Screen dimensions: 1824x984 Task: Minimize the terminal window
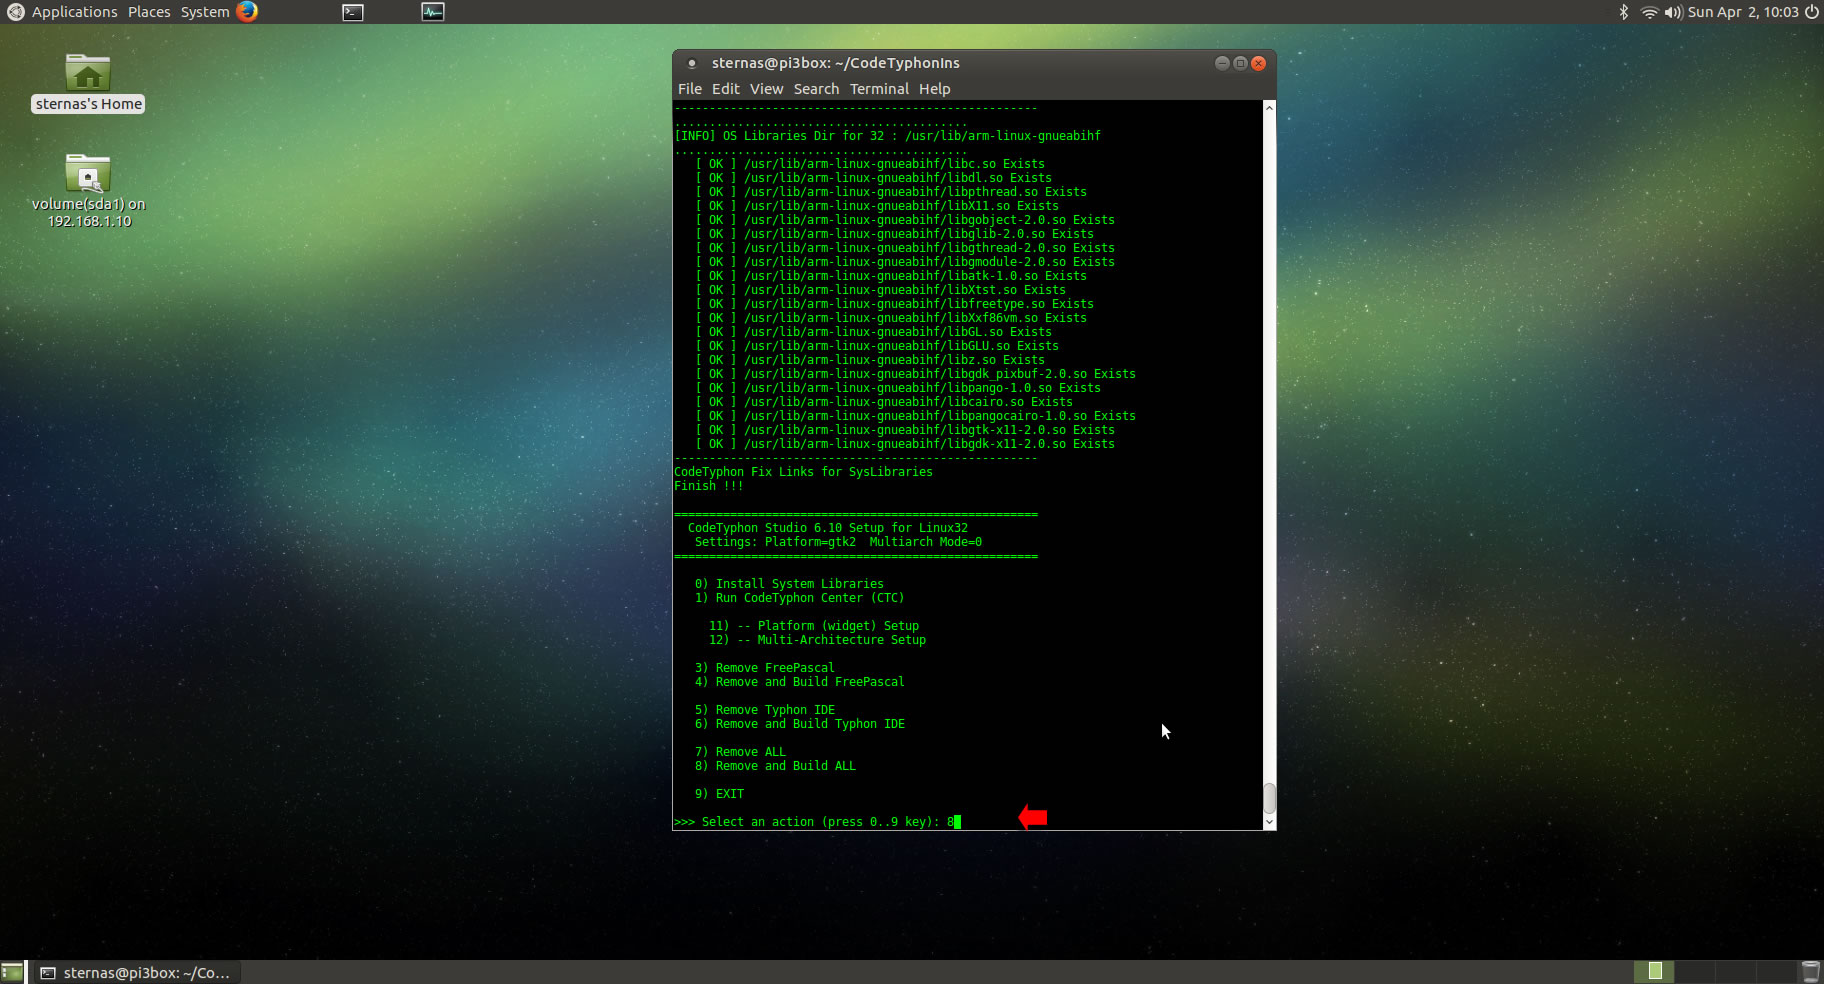coord(1222,63)
